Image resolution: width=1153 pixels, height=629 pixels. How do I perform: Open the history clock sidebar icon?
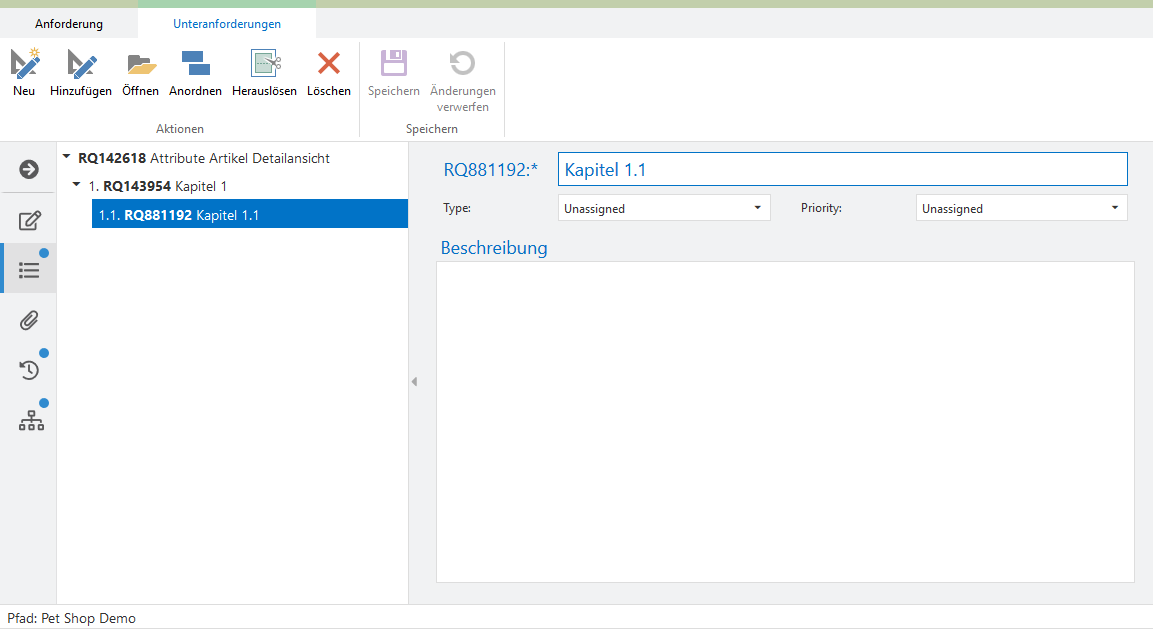tap(29, 370)
